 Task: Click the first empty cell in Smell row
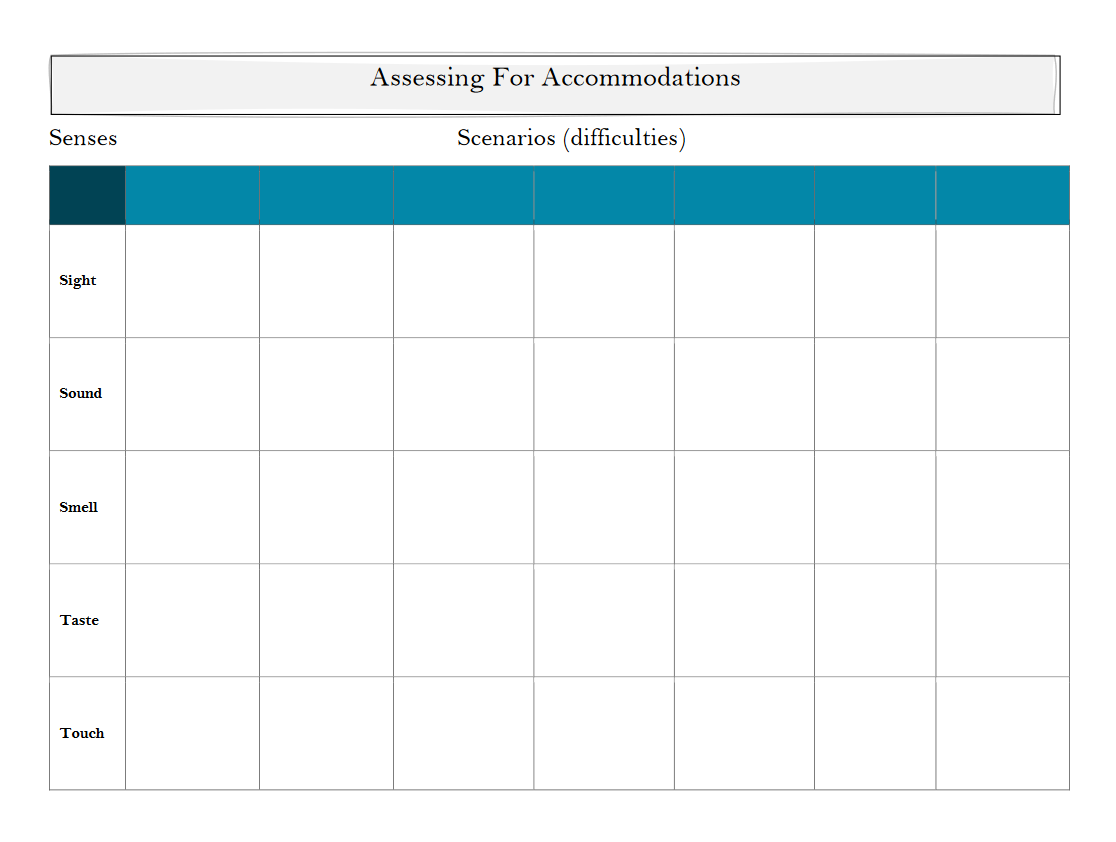pos(192,507)
